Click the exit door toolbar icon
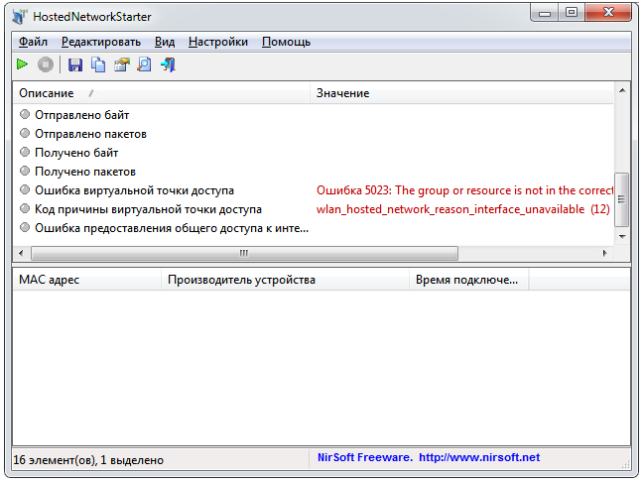The height and width of the screenshot is (481, 643). coord(168,65)
